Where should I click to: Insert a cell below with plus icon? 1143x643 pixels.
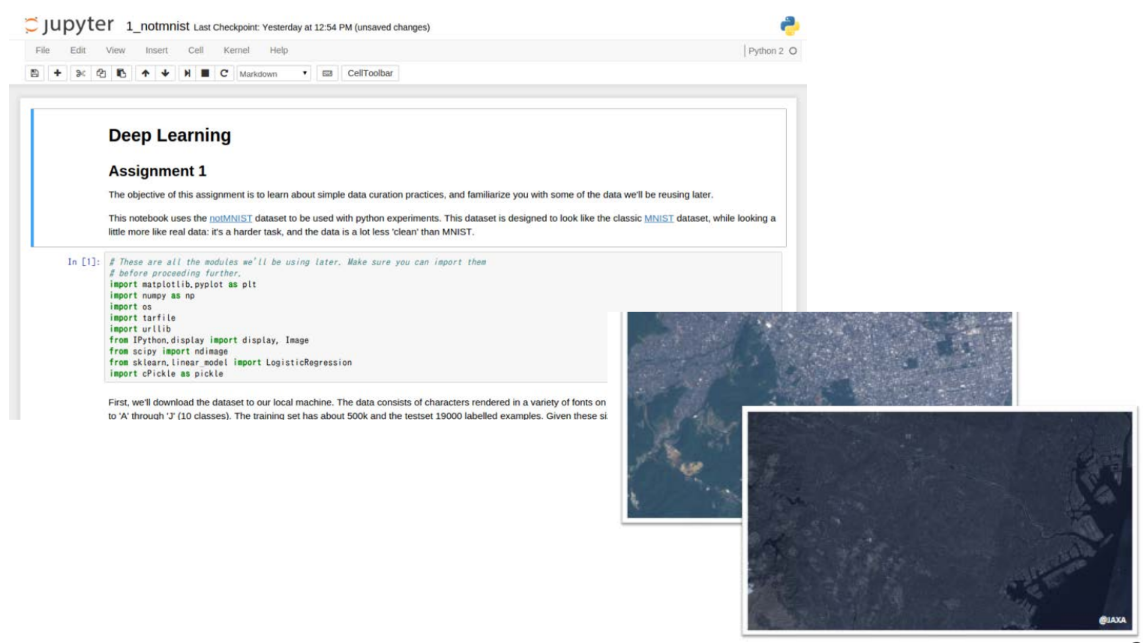coord(57,73)
